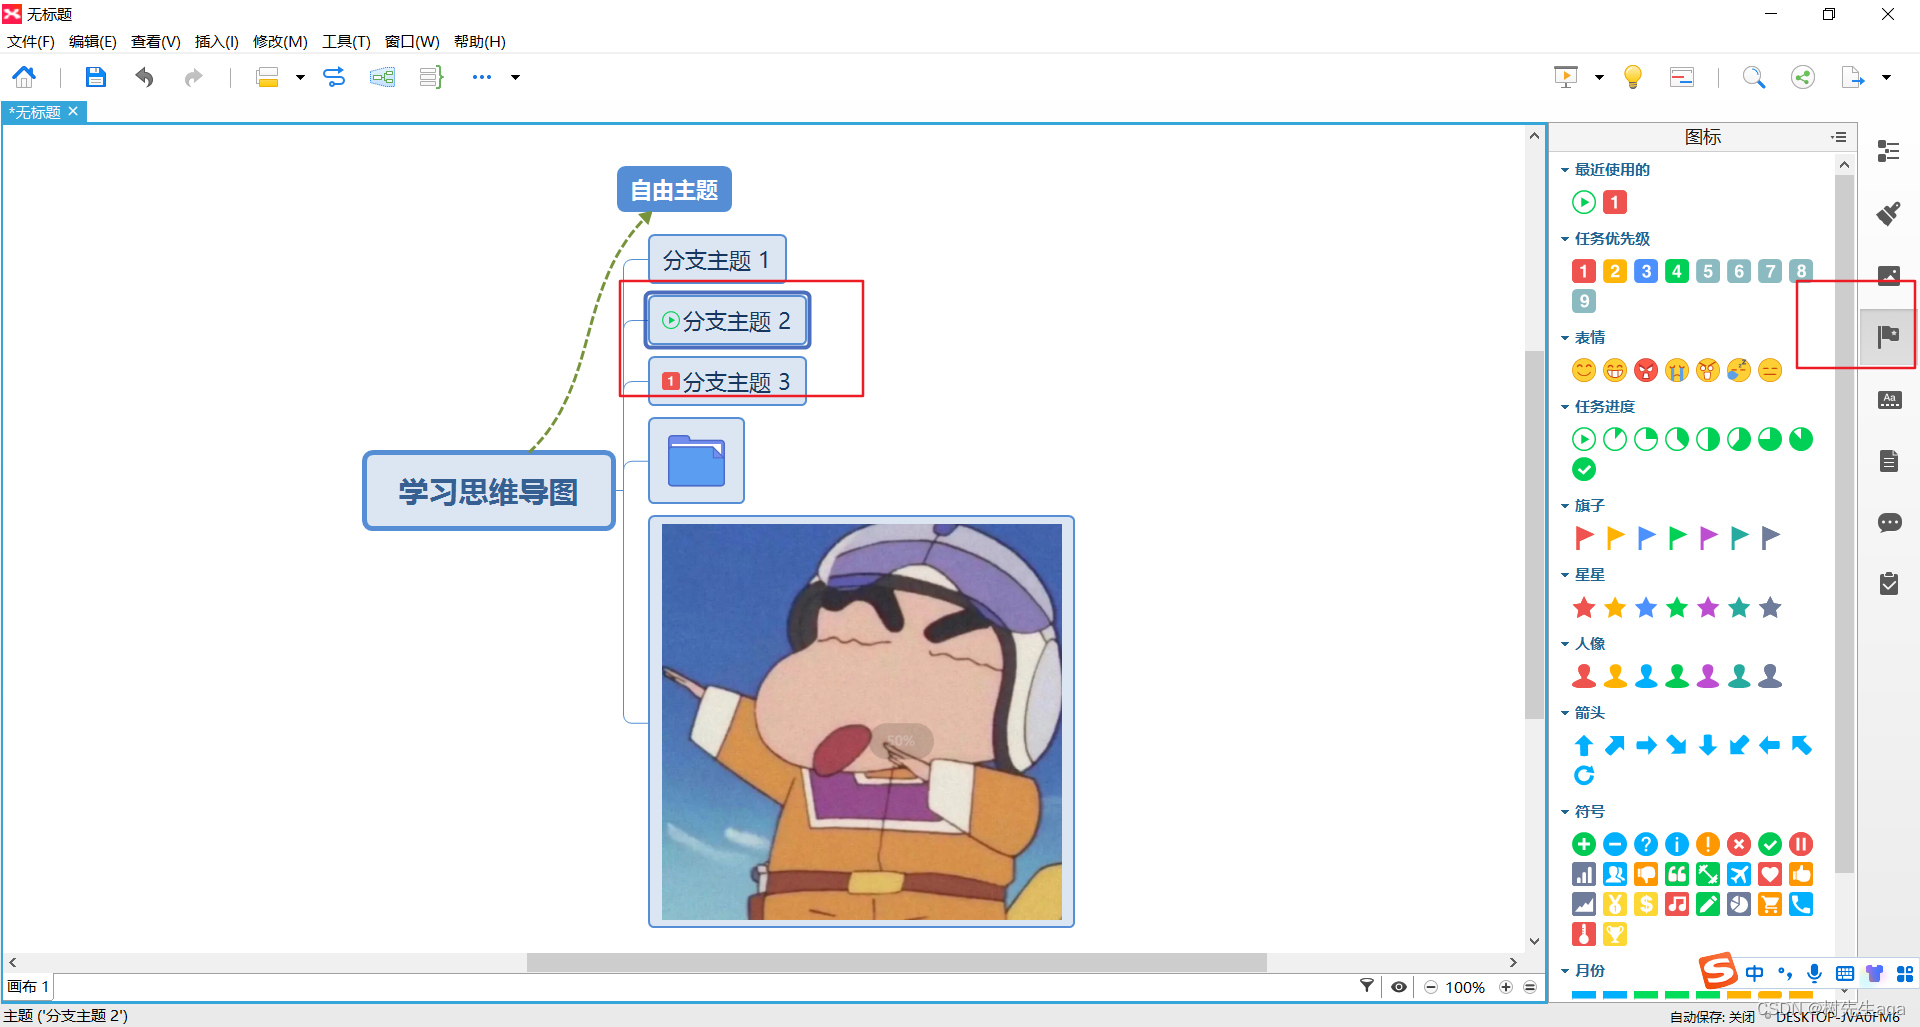Add the angry face emoticon marker
1920x1027 pixels.
coord(1646,370)
